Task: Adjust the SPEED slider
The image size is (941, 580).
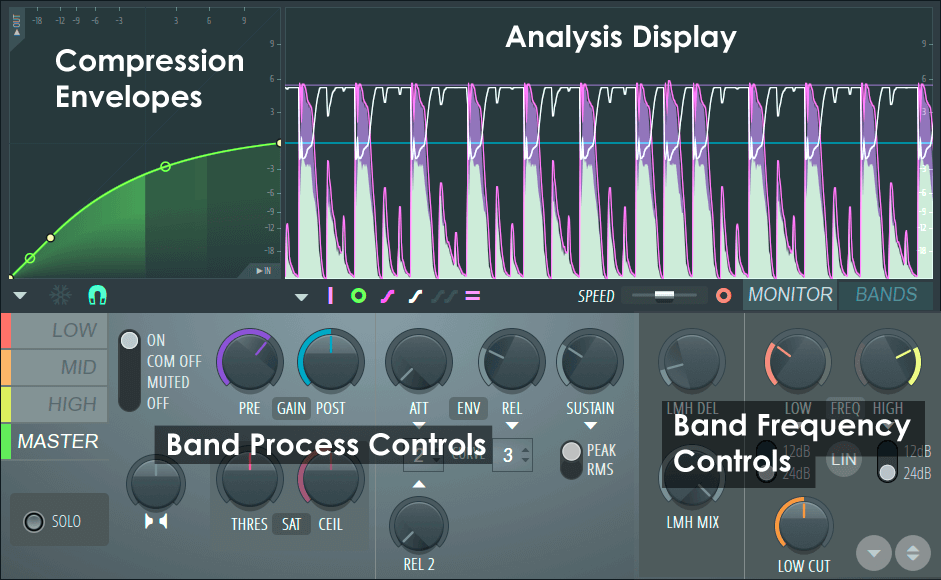Action: (664, 295)
